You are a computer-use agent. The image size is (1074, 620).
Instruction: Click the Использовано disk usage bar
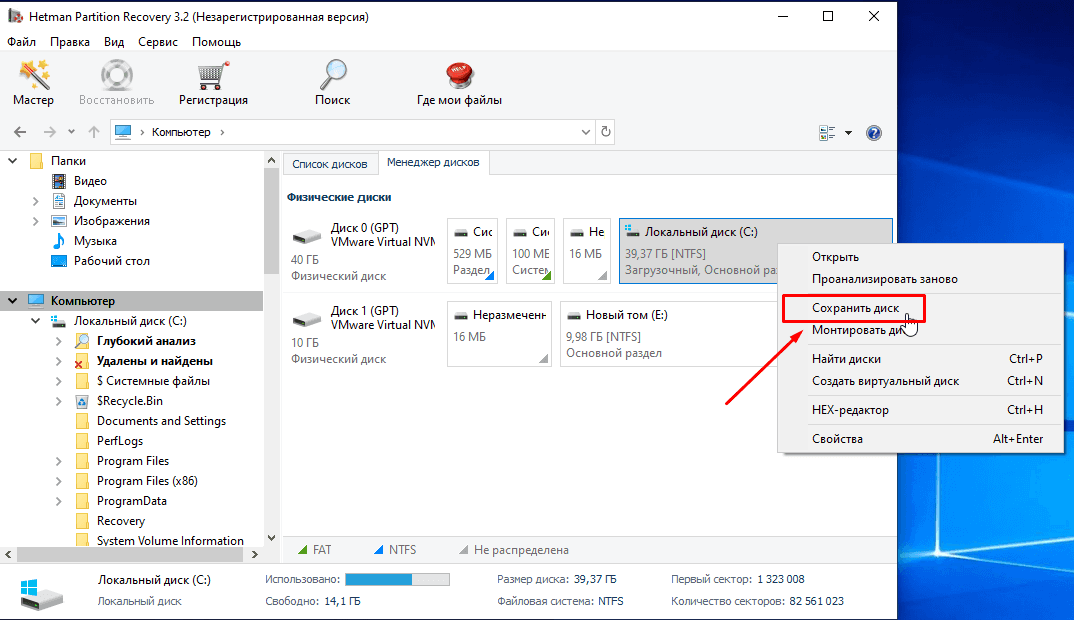click(x=397, y=580)
